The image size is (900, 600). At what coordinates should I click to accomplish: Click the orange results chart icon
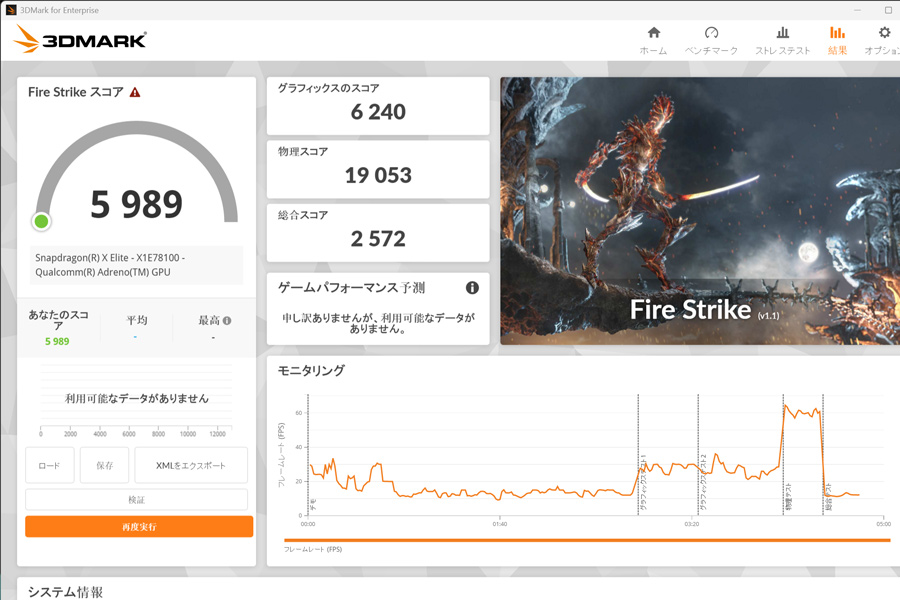click(x=837, y=32)
